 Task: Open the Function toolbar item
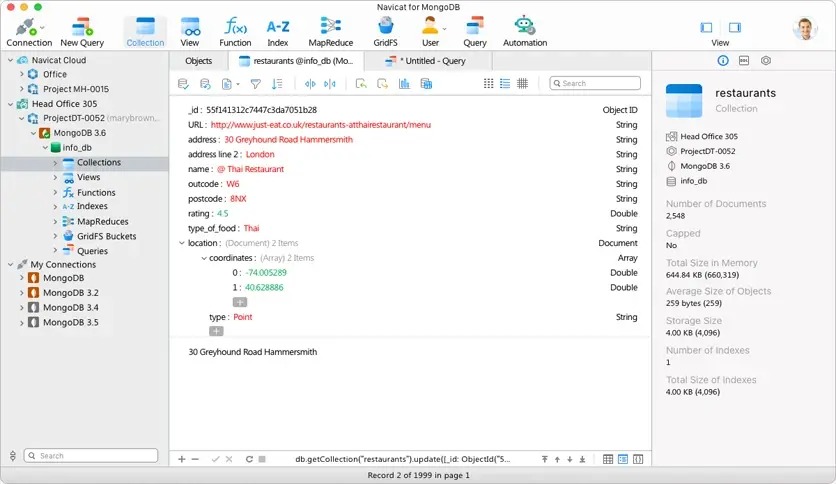(235, 30)
